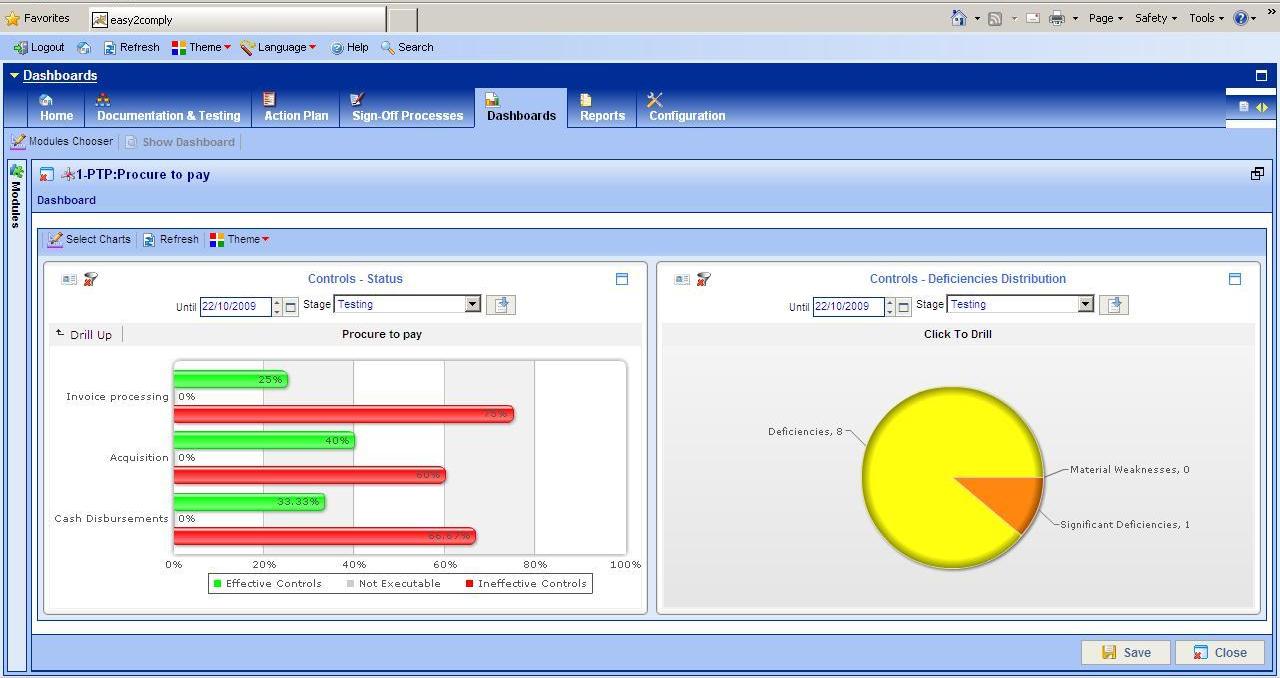Open Help from the top toolbar
This screenshot has height=678, width=1280.
(349, 47)
